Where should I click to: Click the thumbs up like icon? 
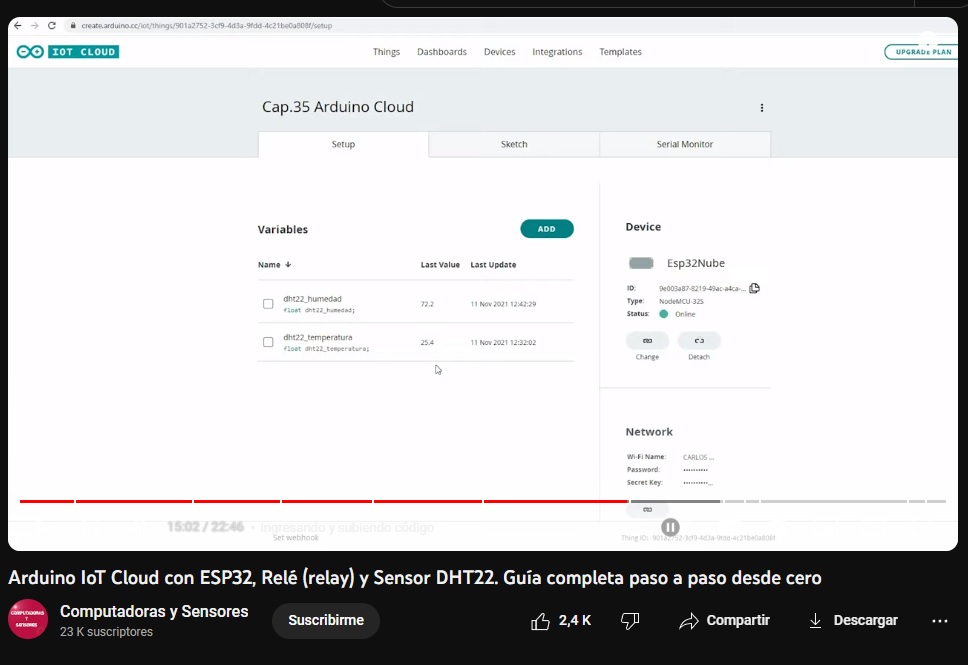540,620
